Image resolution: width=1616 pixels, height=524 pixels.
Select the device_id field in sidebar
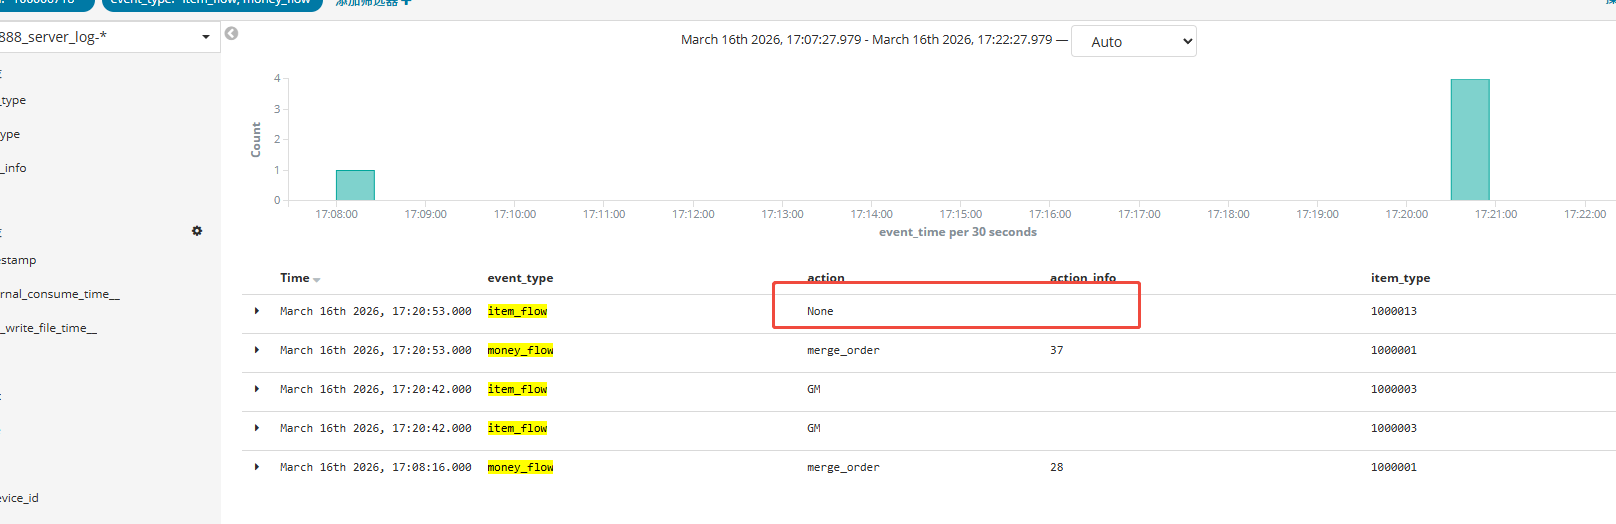point(20,498)
